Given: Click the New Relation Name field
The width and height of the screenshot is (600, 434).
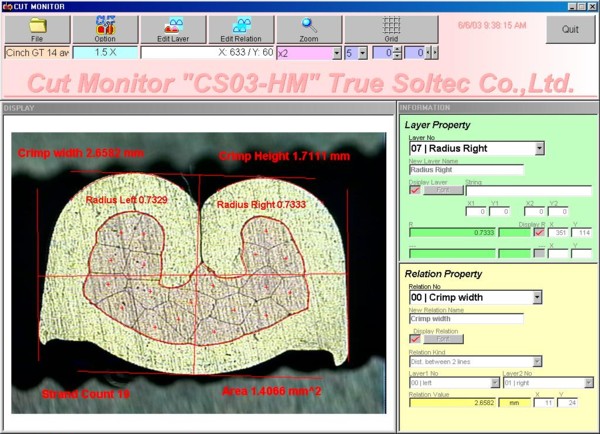Looking at the screenshot, I should pyautogui.click(x=466, y=319).
